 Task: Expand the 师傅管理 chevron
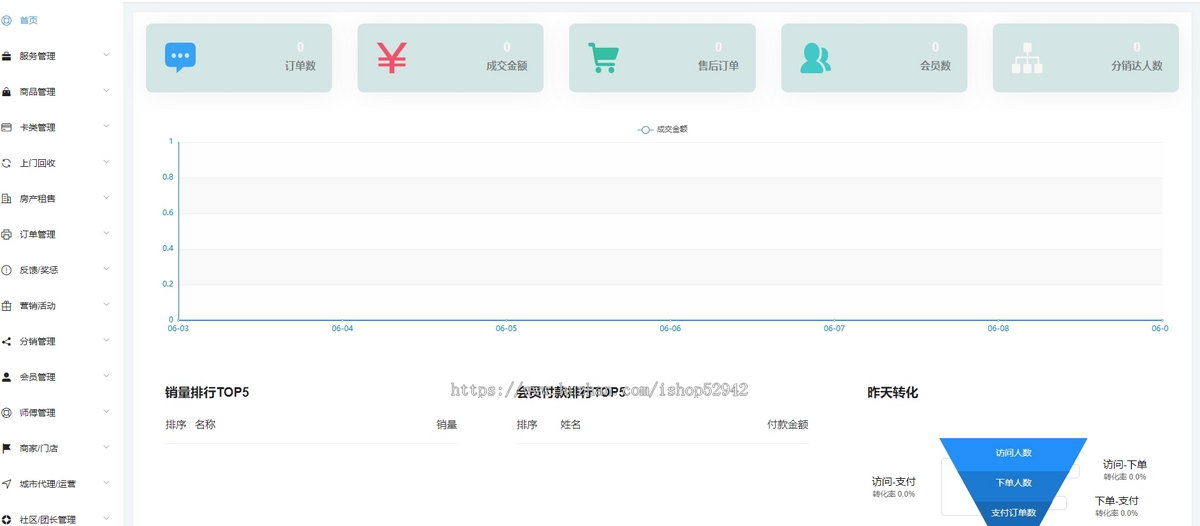point(106,412)
